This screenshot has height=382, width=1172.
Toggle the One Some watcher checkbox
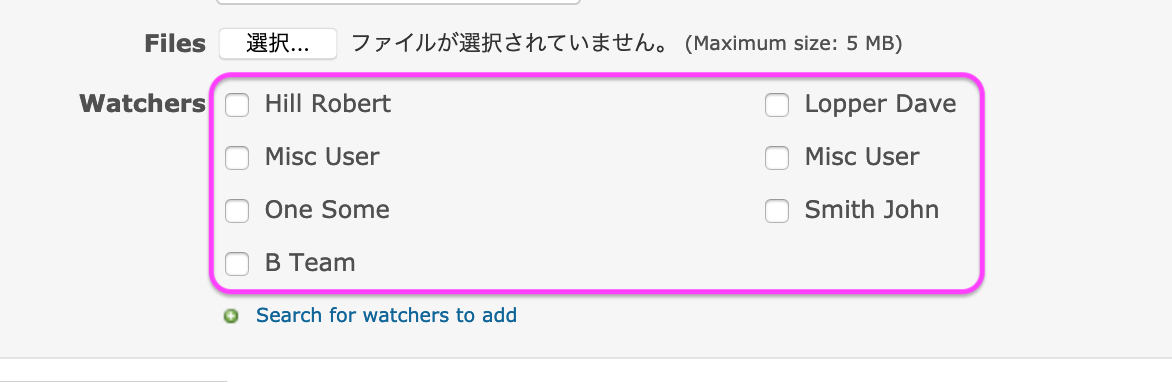point(237,211)
